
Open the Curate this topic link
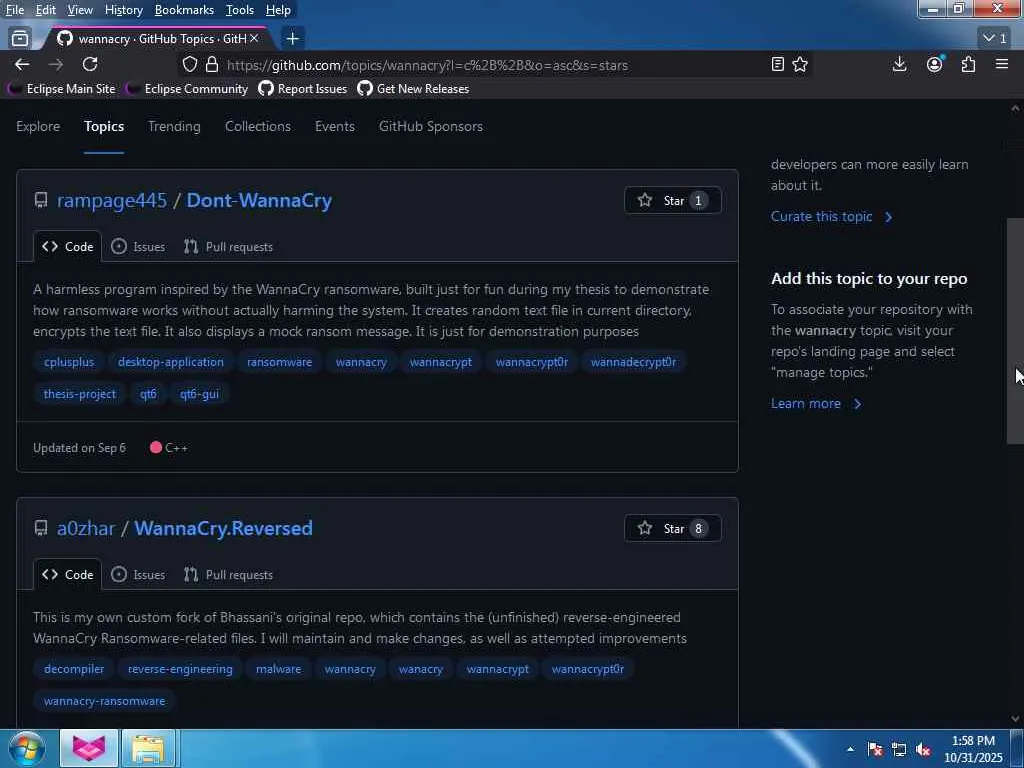pos(831,216)
